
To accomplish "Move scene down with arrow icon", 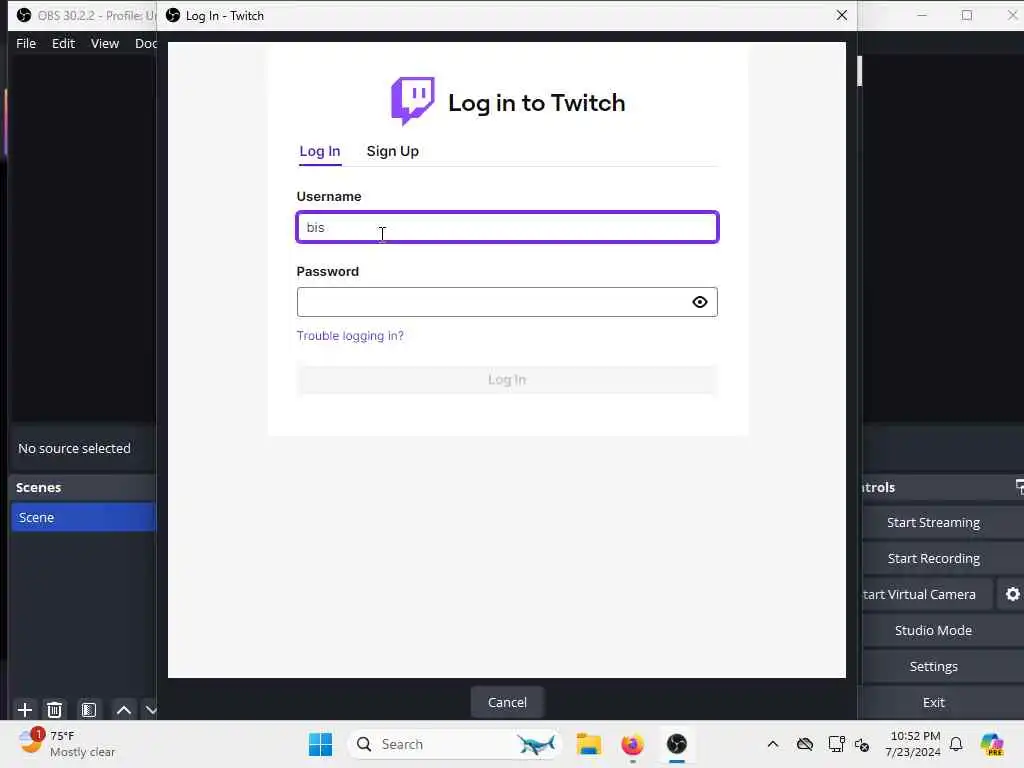I will (x=151, y=709).
